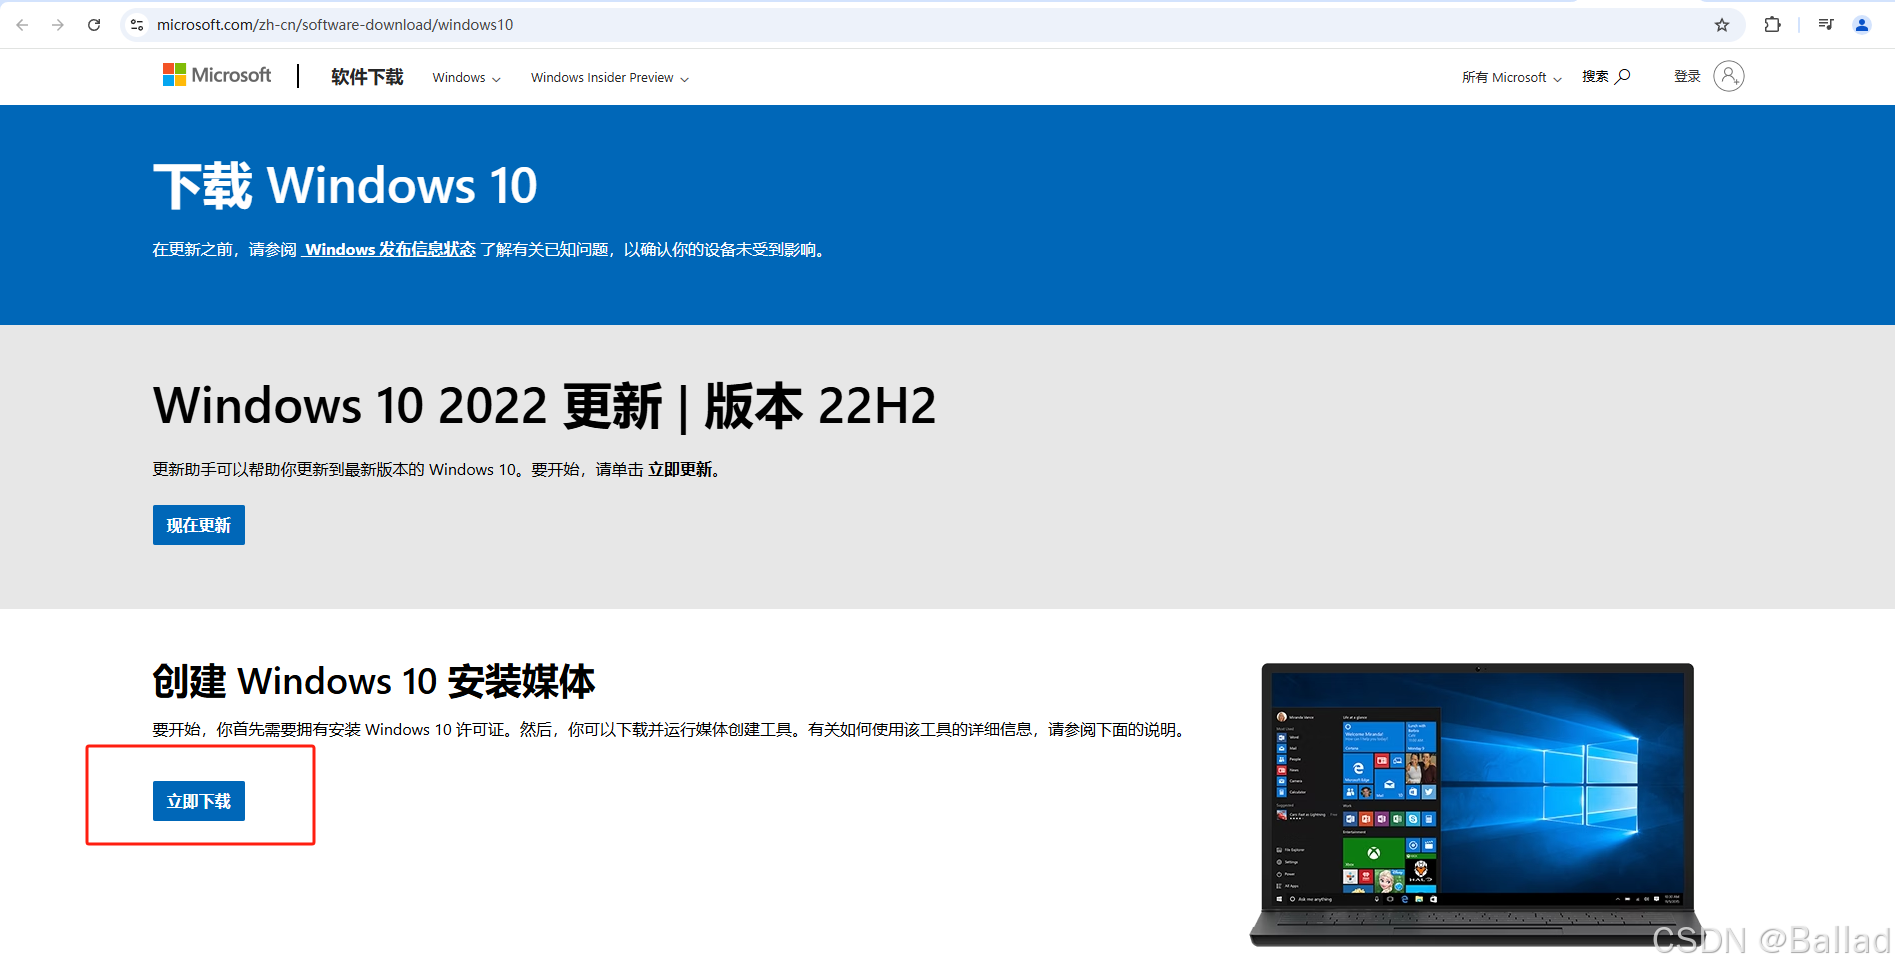
Task: Click the 下载 Windows 10 heading
Action: tap(345, 186)
